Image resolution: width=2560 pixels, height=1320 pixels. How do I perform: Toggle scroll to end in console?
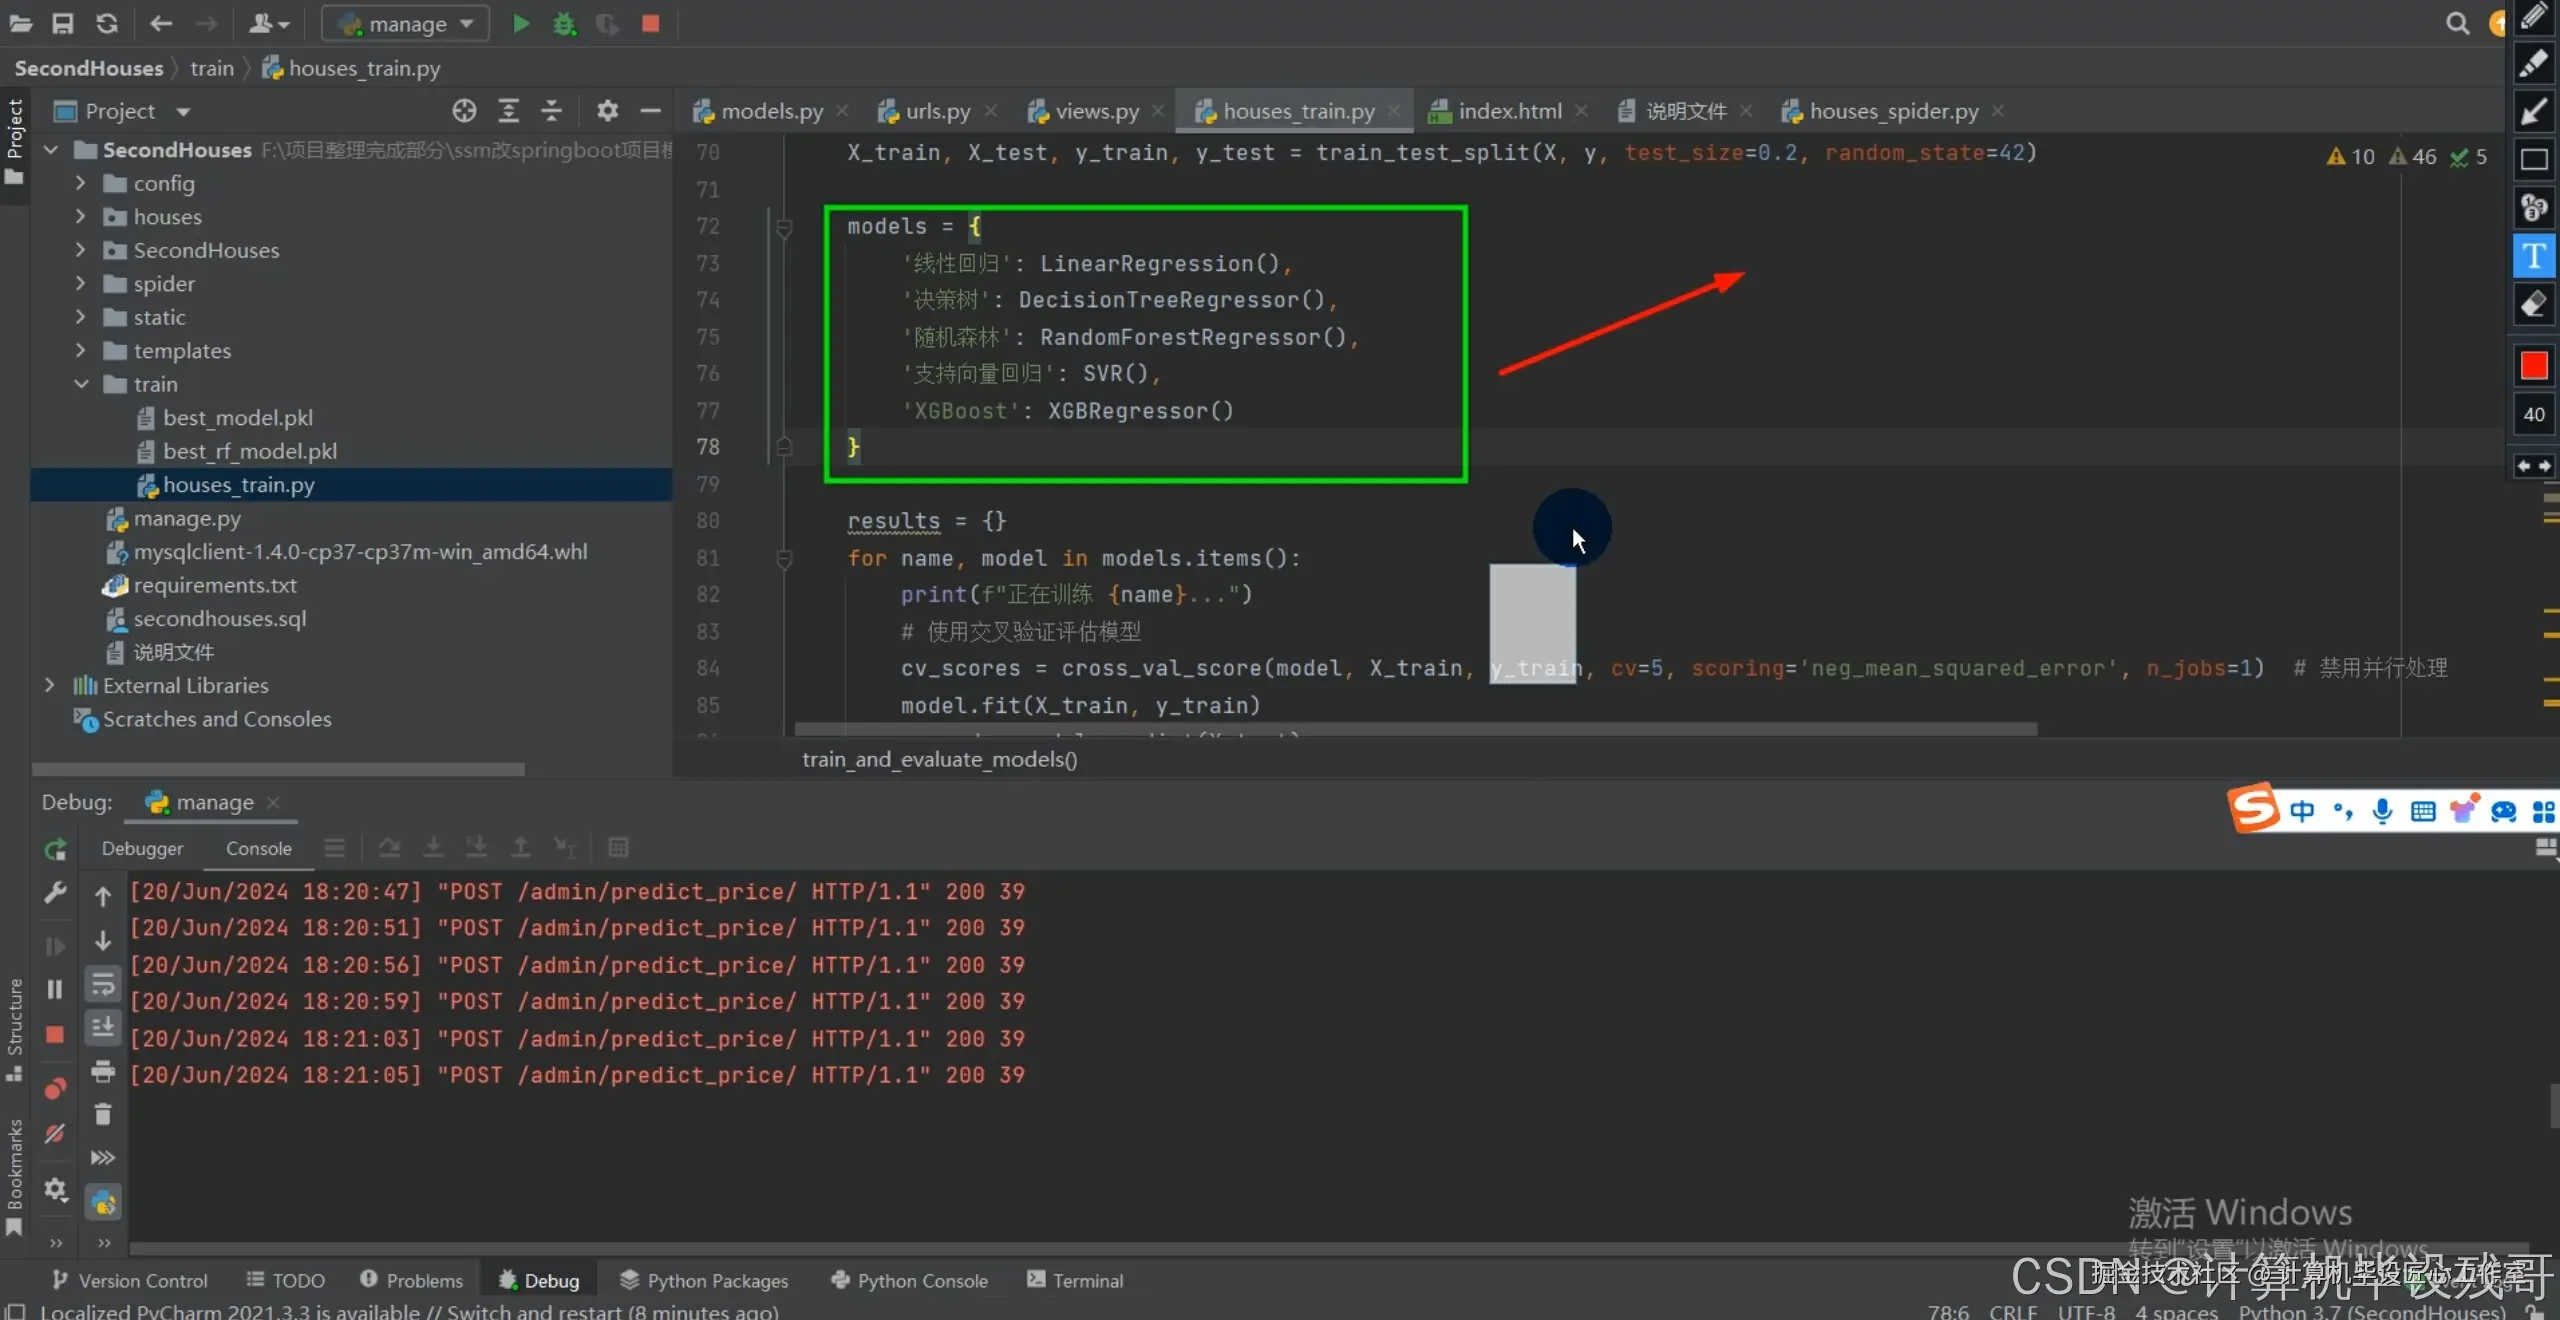[103, 1028]
